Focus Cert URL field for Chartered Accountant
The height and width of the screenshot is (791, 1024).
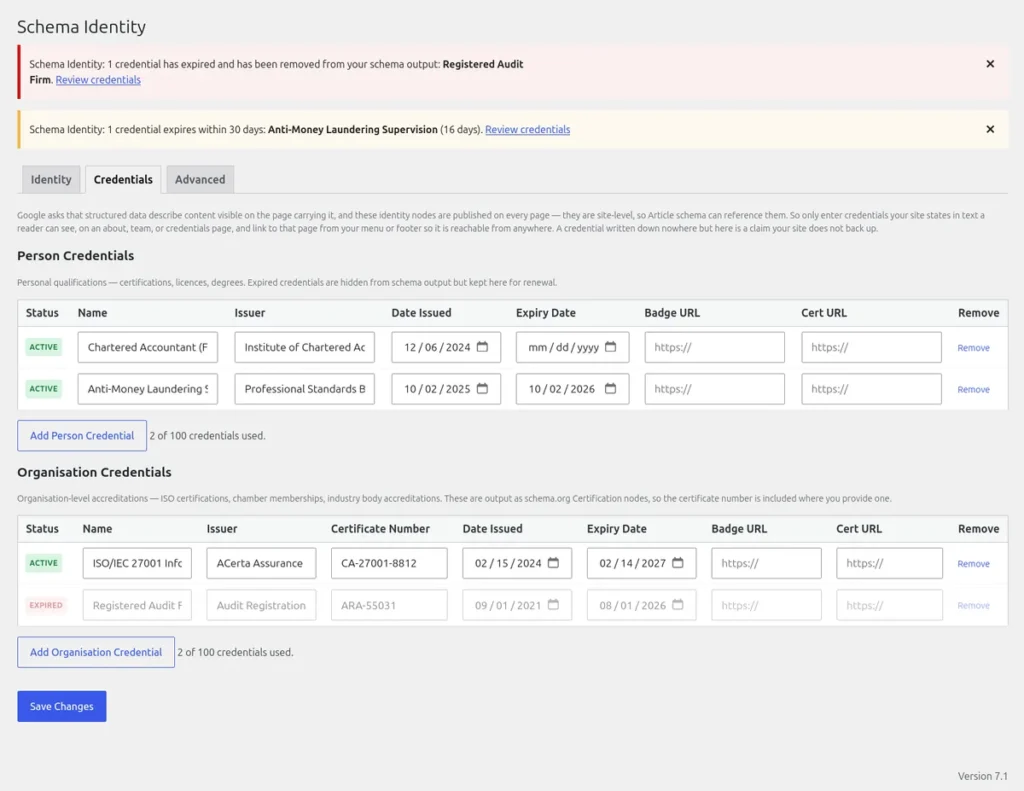[871, 347]
